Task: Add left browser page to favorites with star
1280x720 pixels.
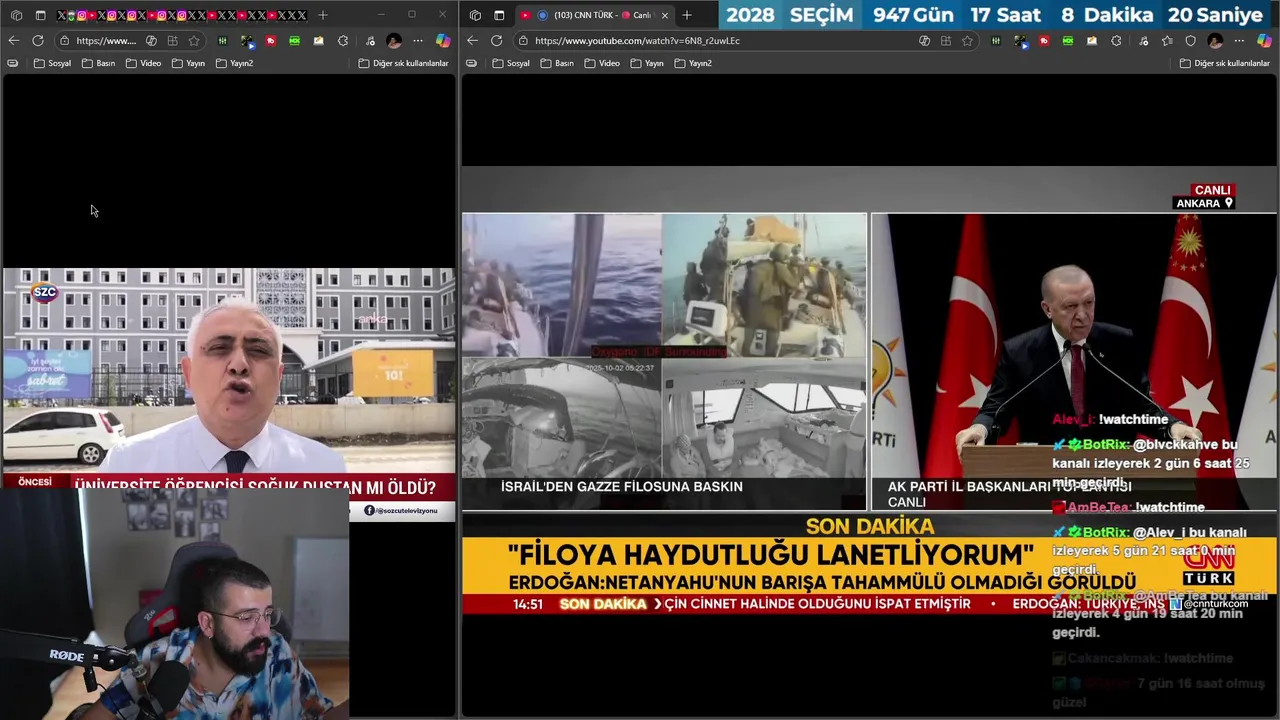Action: 194,41
